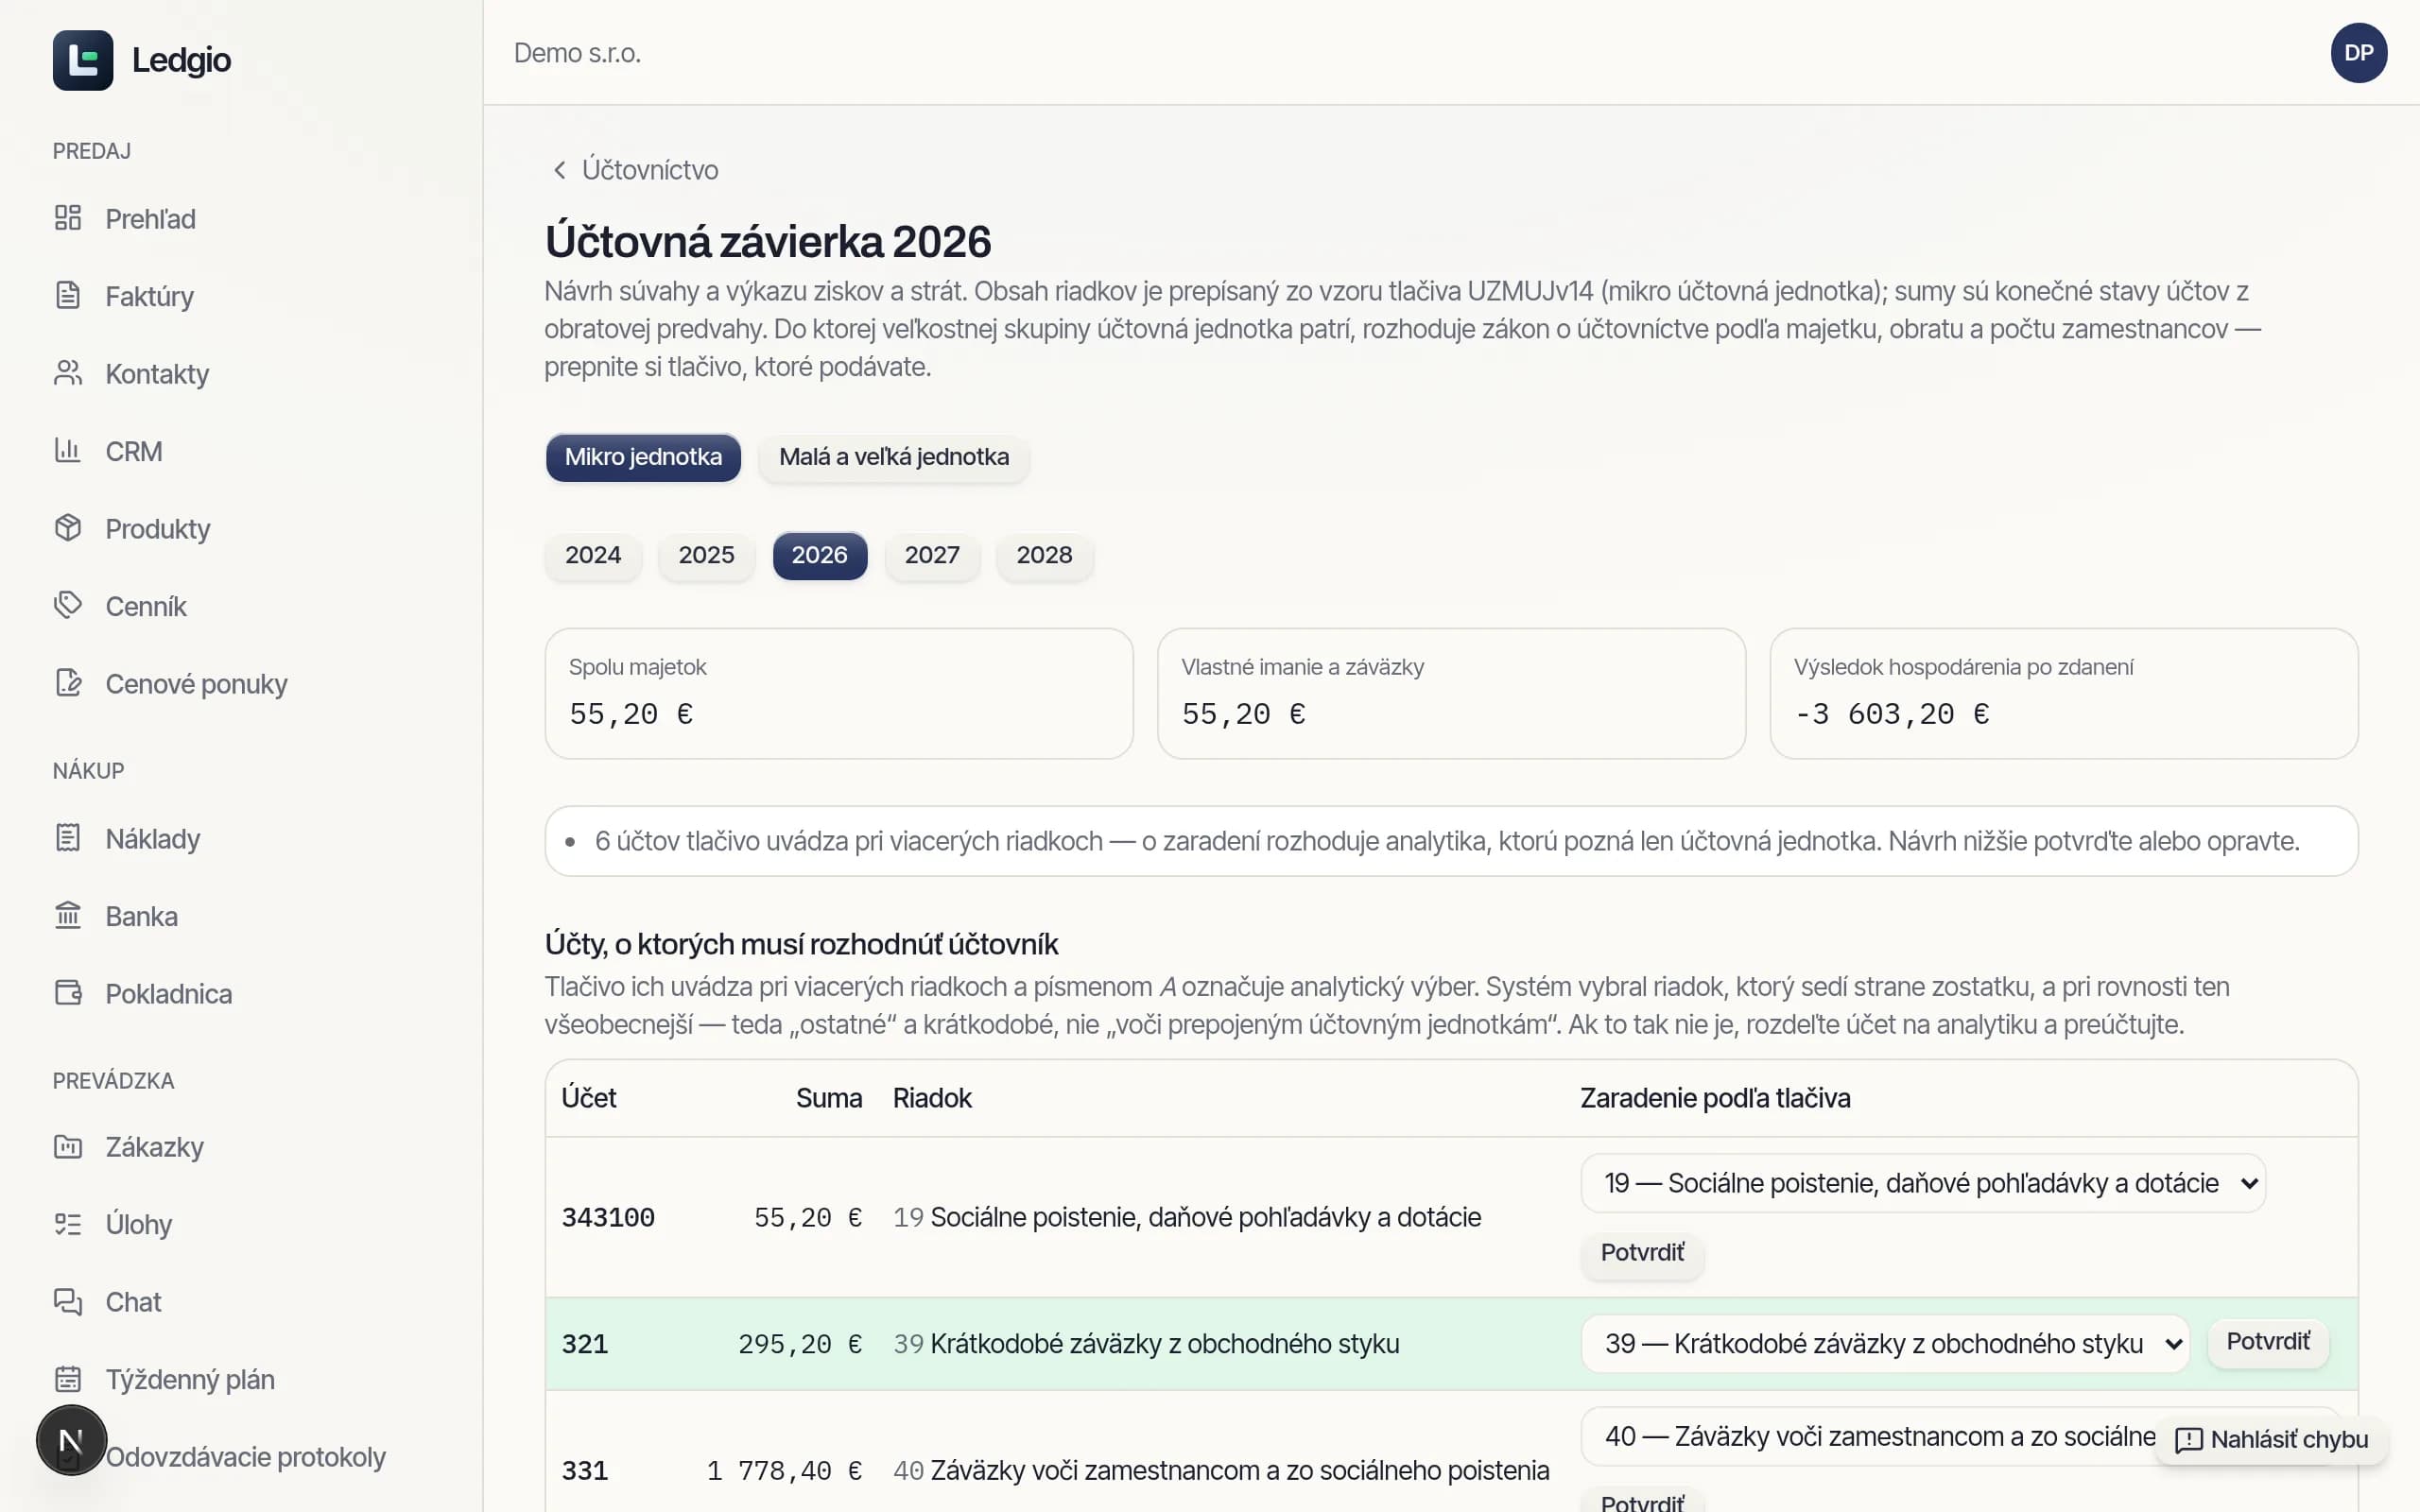Image resolution: width=2420 pixels, height=1512 pixels.
Task: Open Pokladnica wallet icon in sidebar
Action: (68, 993)
